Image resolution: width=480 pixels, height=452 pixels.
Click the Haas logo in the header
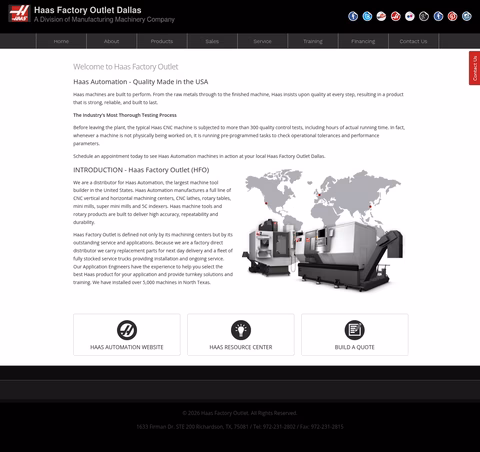(19, 13)
